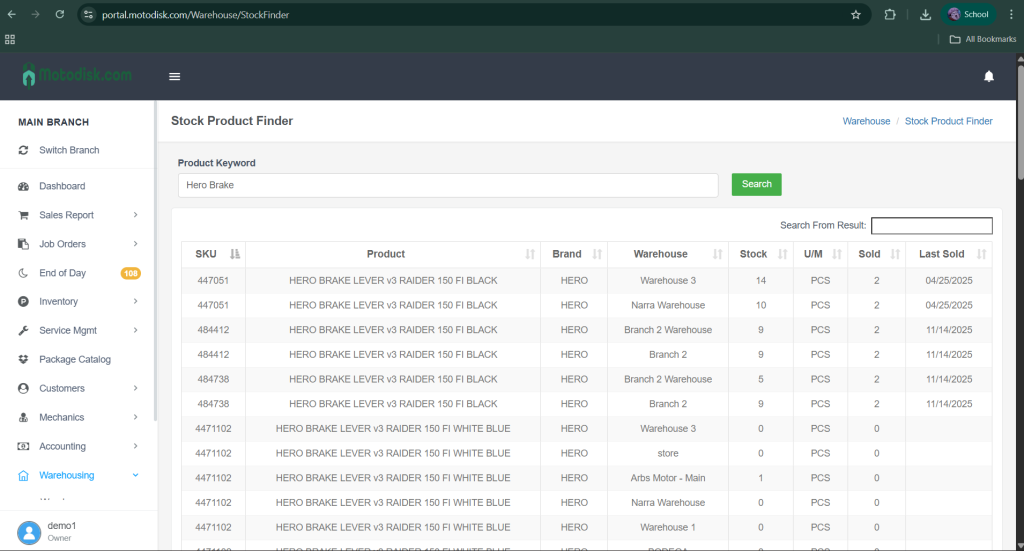
Task: Click the browser downloads icon
Action: point(925,15)
